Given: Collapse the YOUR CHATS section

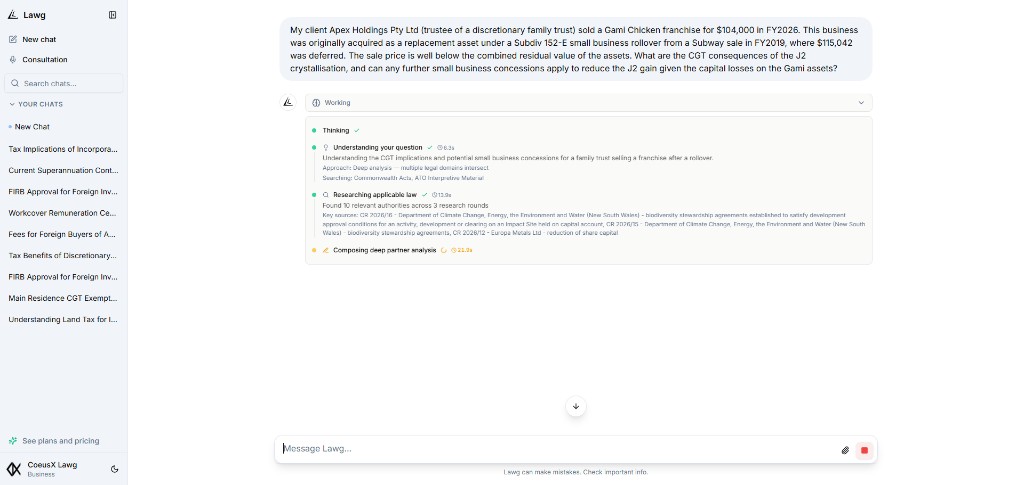Looking at the screenshot, I should tap(36, 104).
